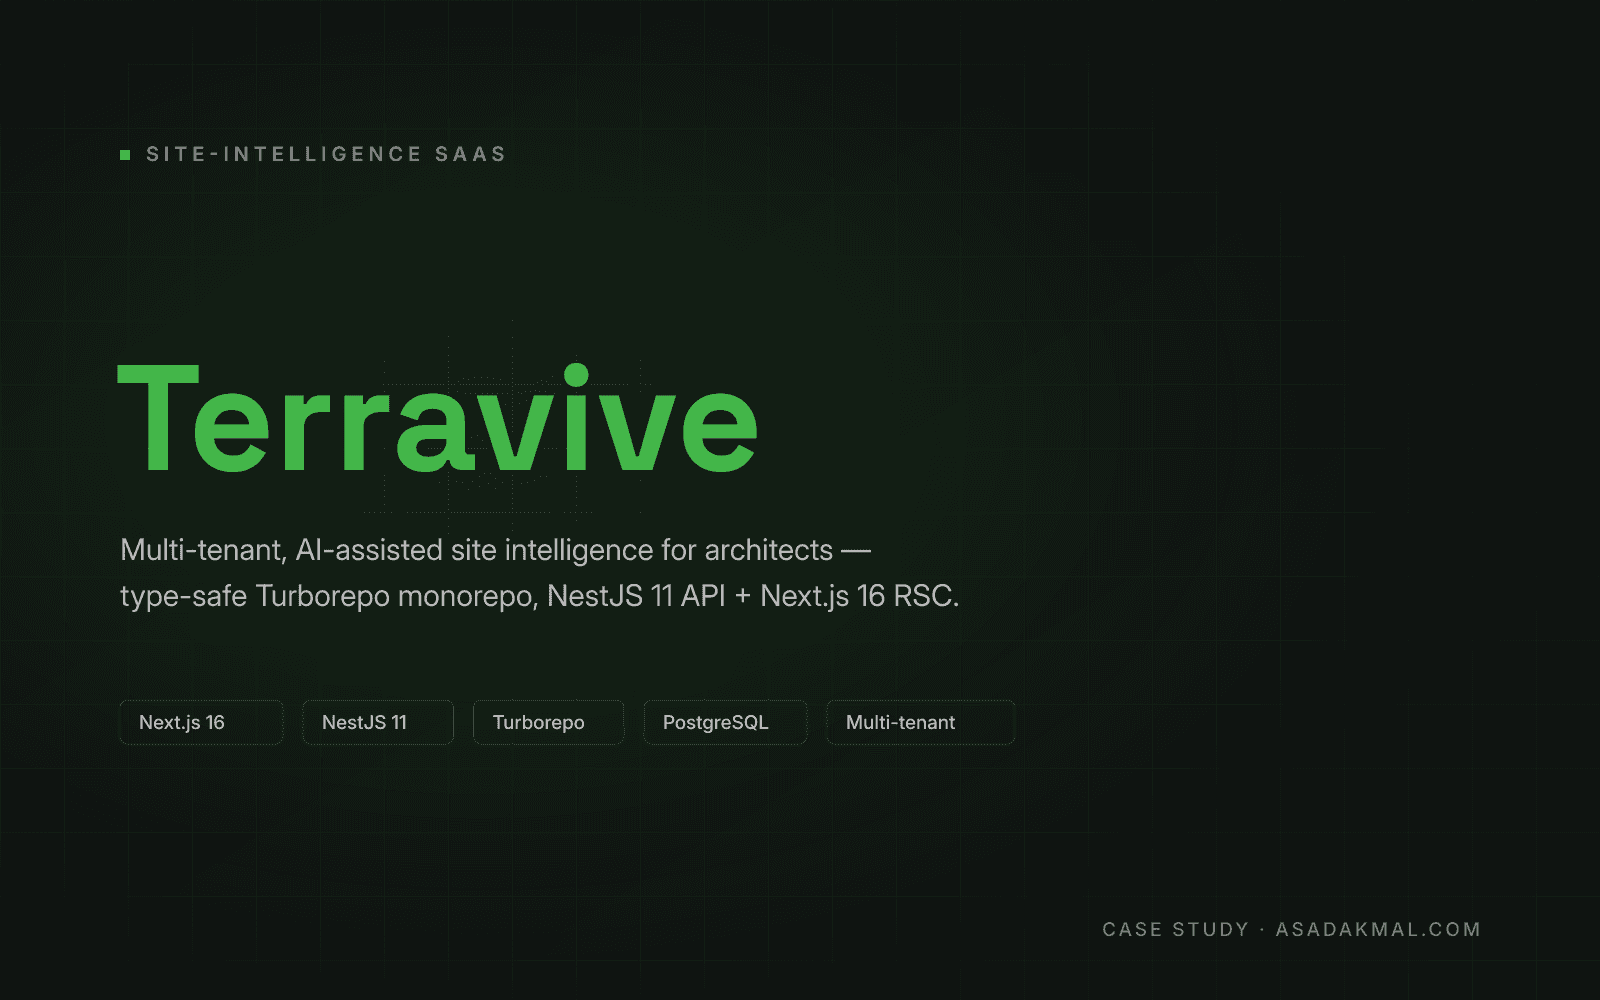Click the Terravive title heading

438,418
